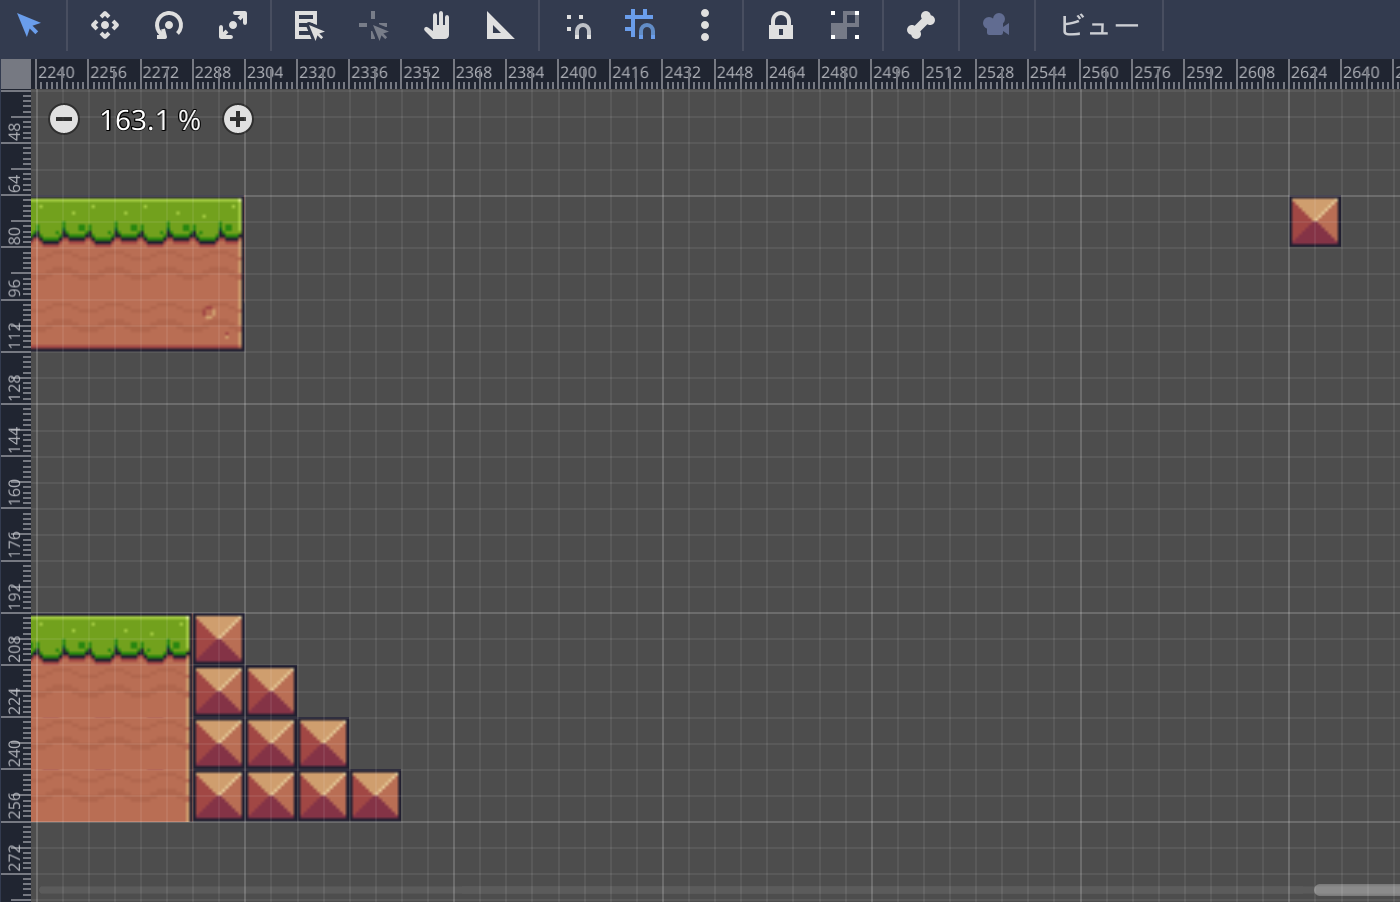Viewport: 1400px width, 902px height.
Task: Select the isolated pyramid block tile
Action: 1315,222
